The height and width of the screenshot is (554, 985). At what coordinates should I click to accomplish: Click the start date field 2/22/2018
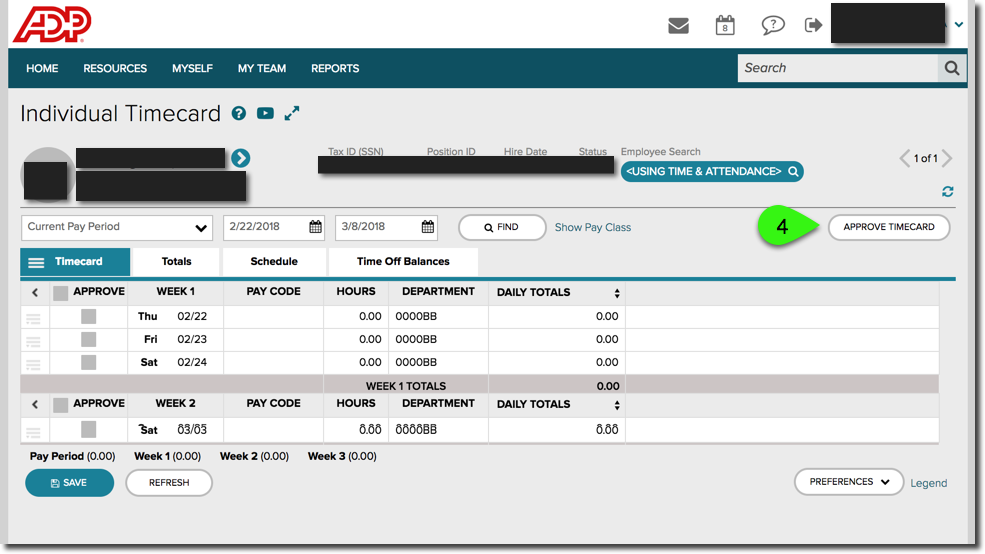(266, 227)
